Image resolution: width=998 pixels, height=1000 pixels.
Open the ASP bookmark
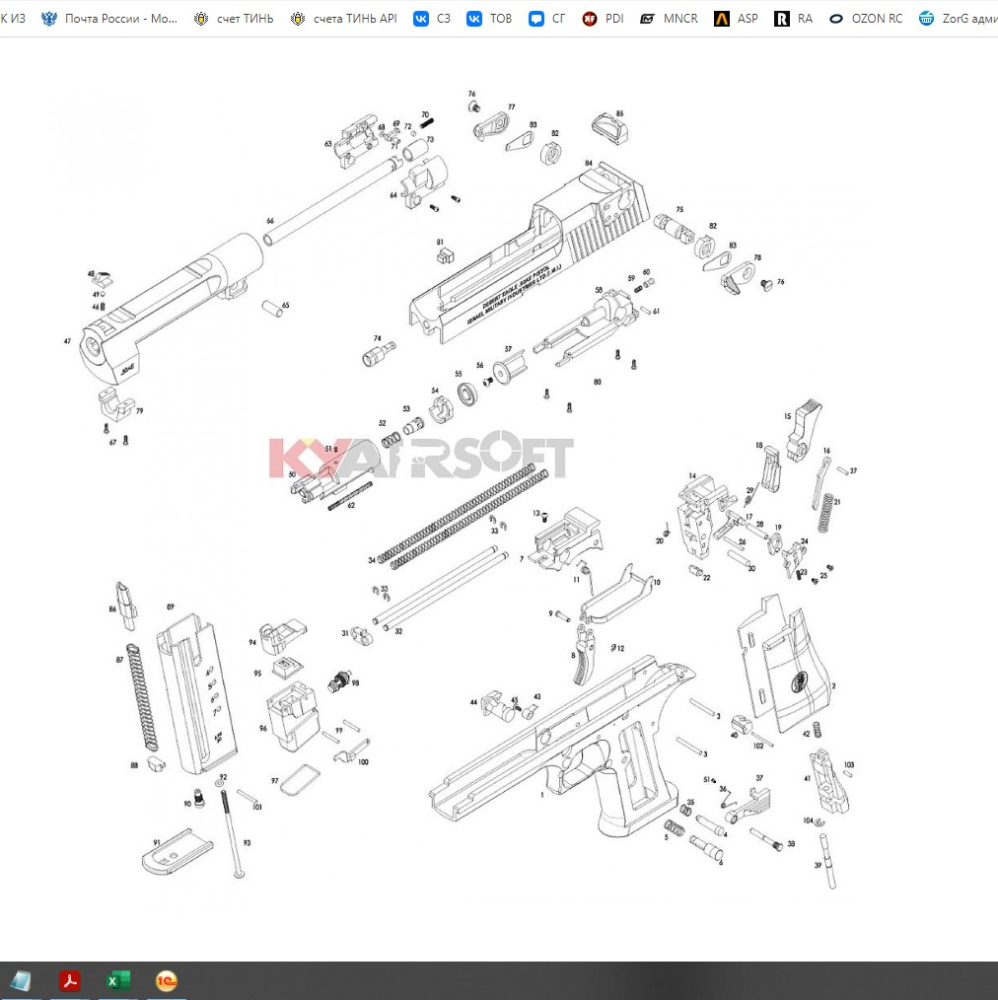(x=736, y=18)
